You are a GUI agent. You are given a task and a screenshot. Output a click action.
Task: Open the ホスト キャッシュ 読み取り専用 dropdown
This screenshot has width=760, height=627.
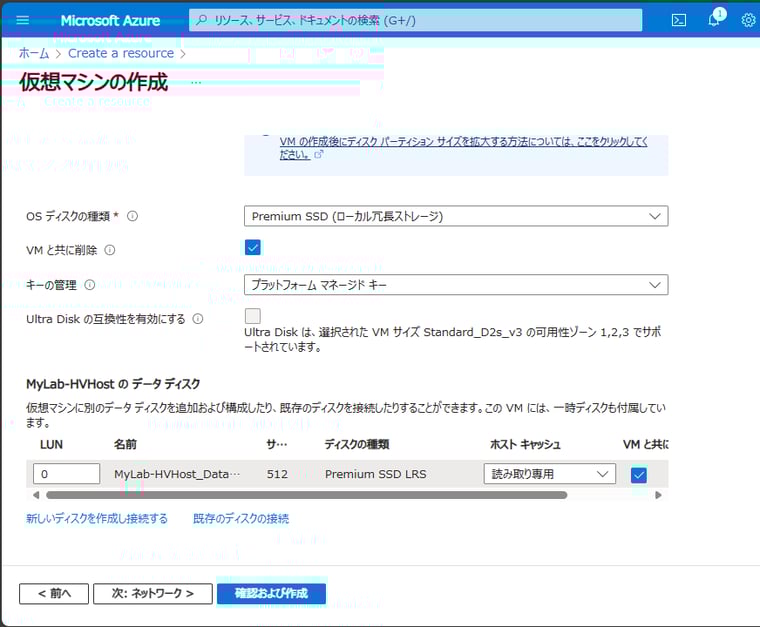(x=550, y=474)
